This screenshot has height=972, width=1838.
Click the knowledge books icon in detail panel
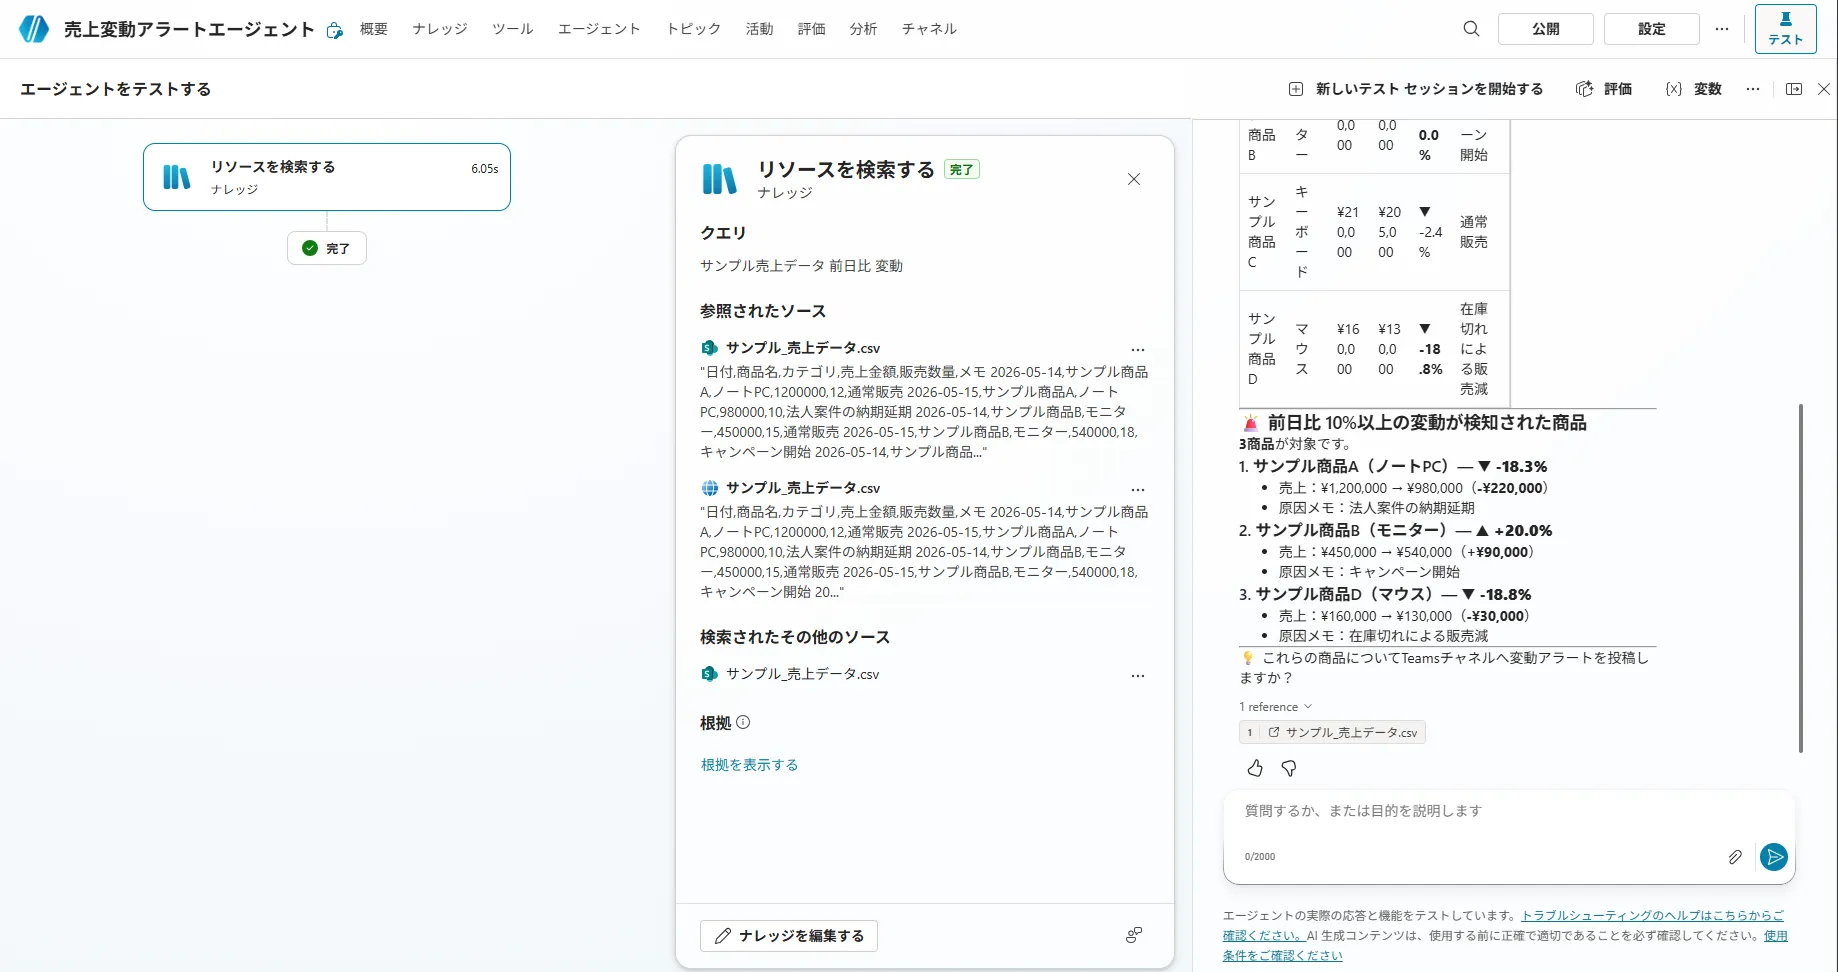tap(719, 179)
